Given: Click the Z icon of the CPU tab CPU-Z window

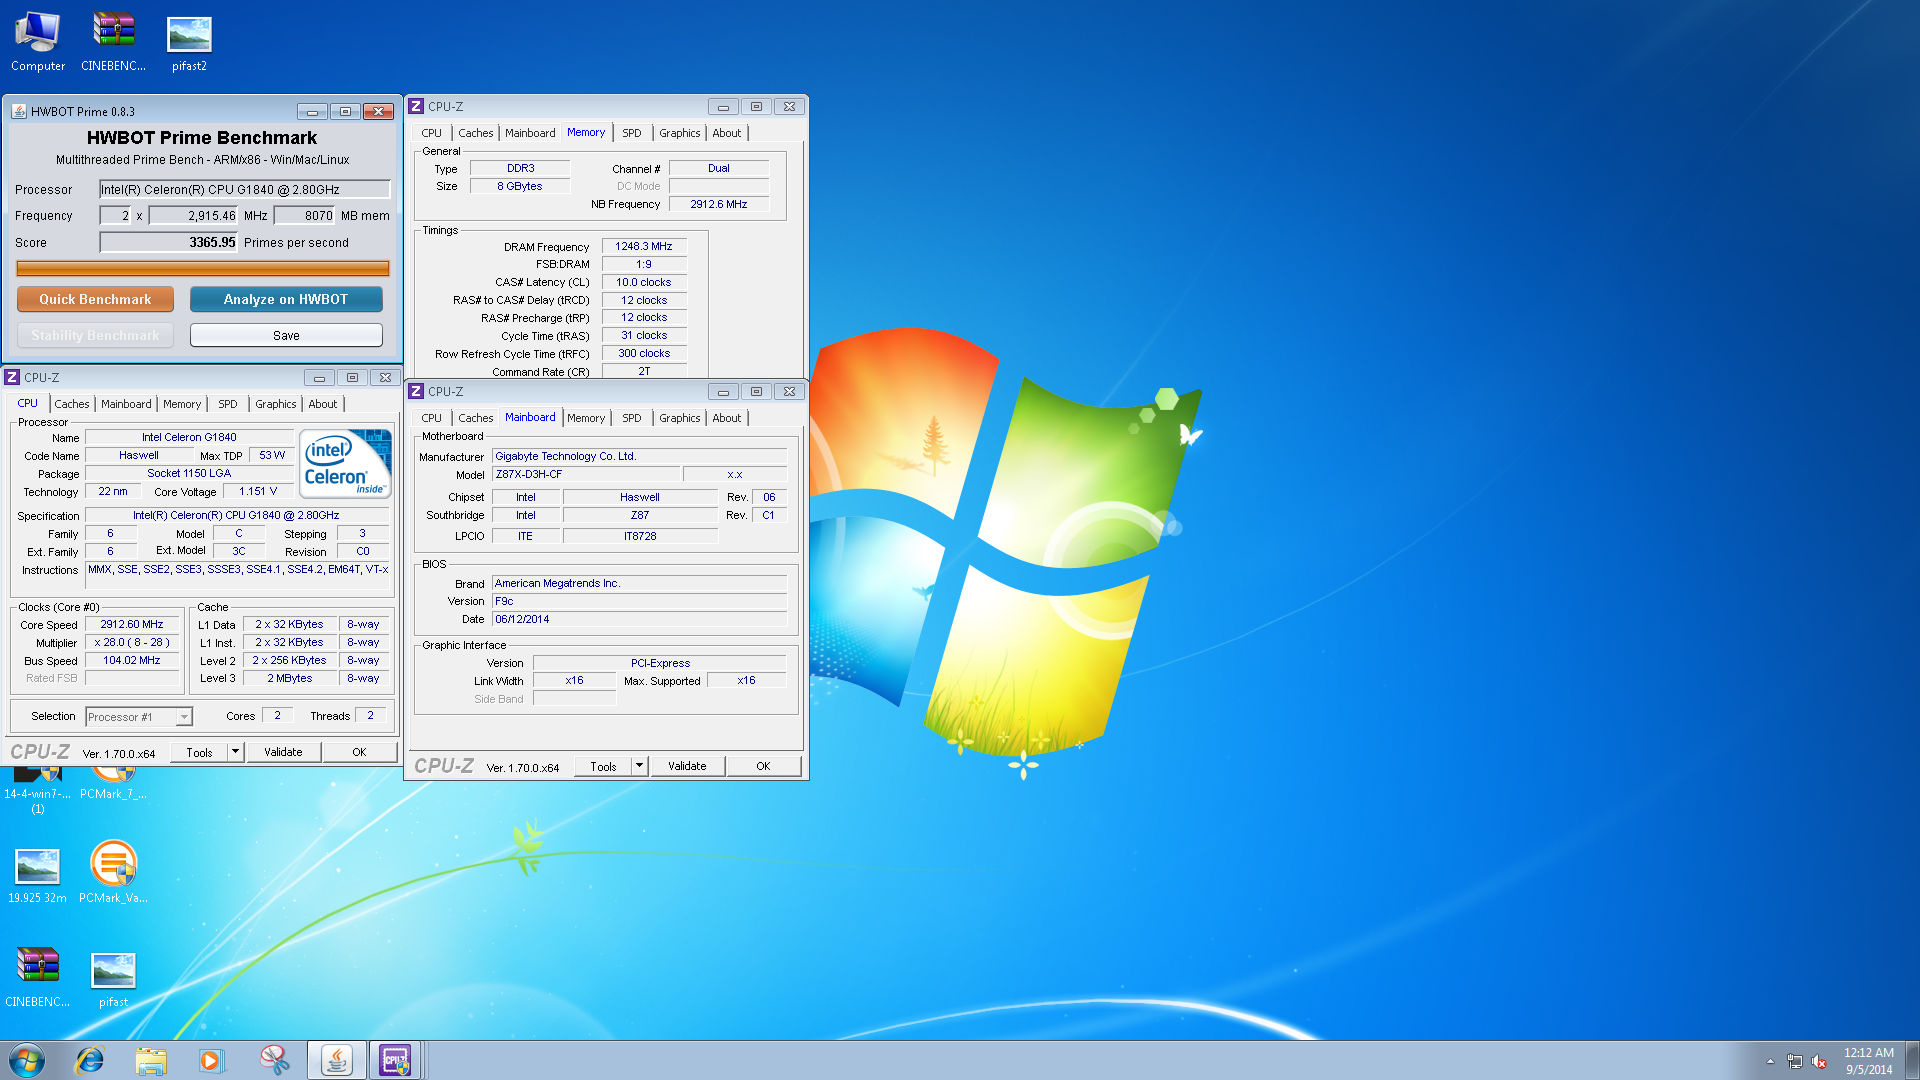Looking at the screenshot, I should tap(13, 377).
